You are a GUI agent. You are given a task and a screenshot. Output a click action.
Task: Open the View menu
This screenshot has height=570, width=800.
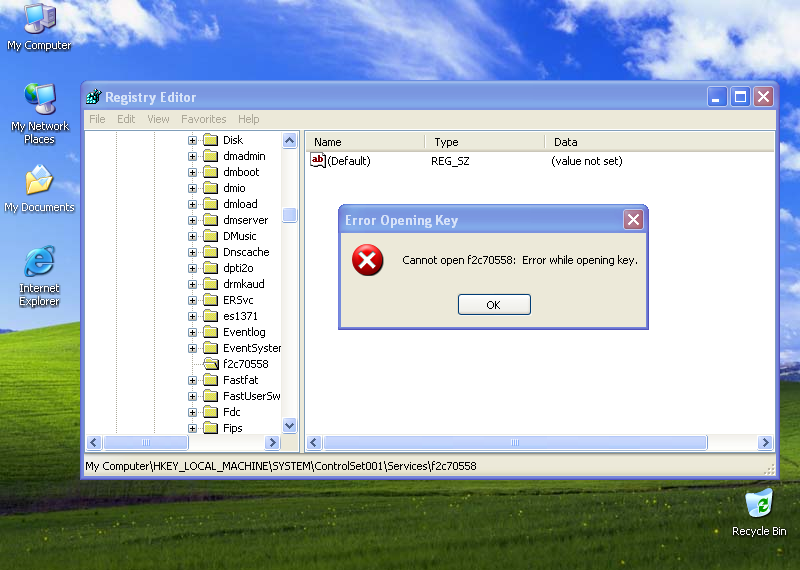[x=158, y=119]
